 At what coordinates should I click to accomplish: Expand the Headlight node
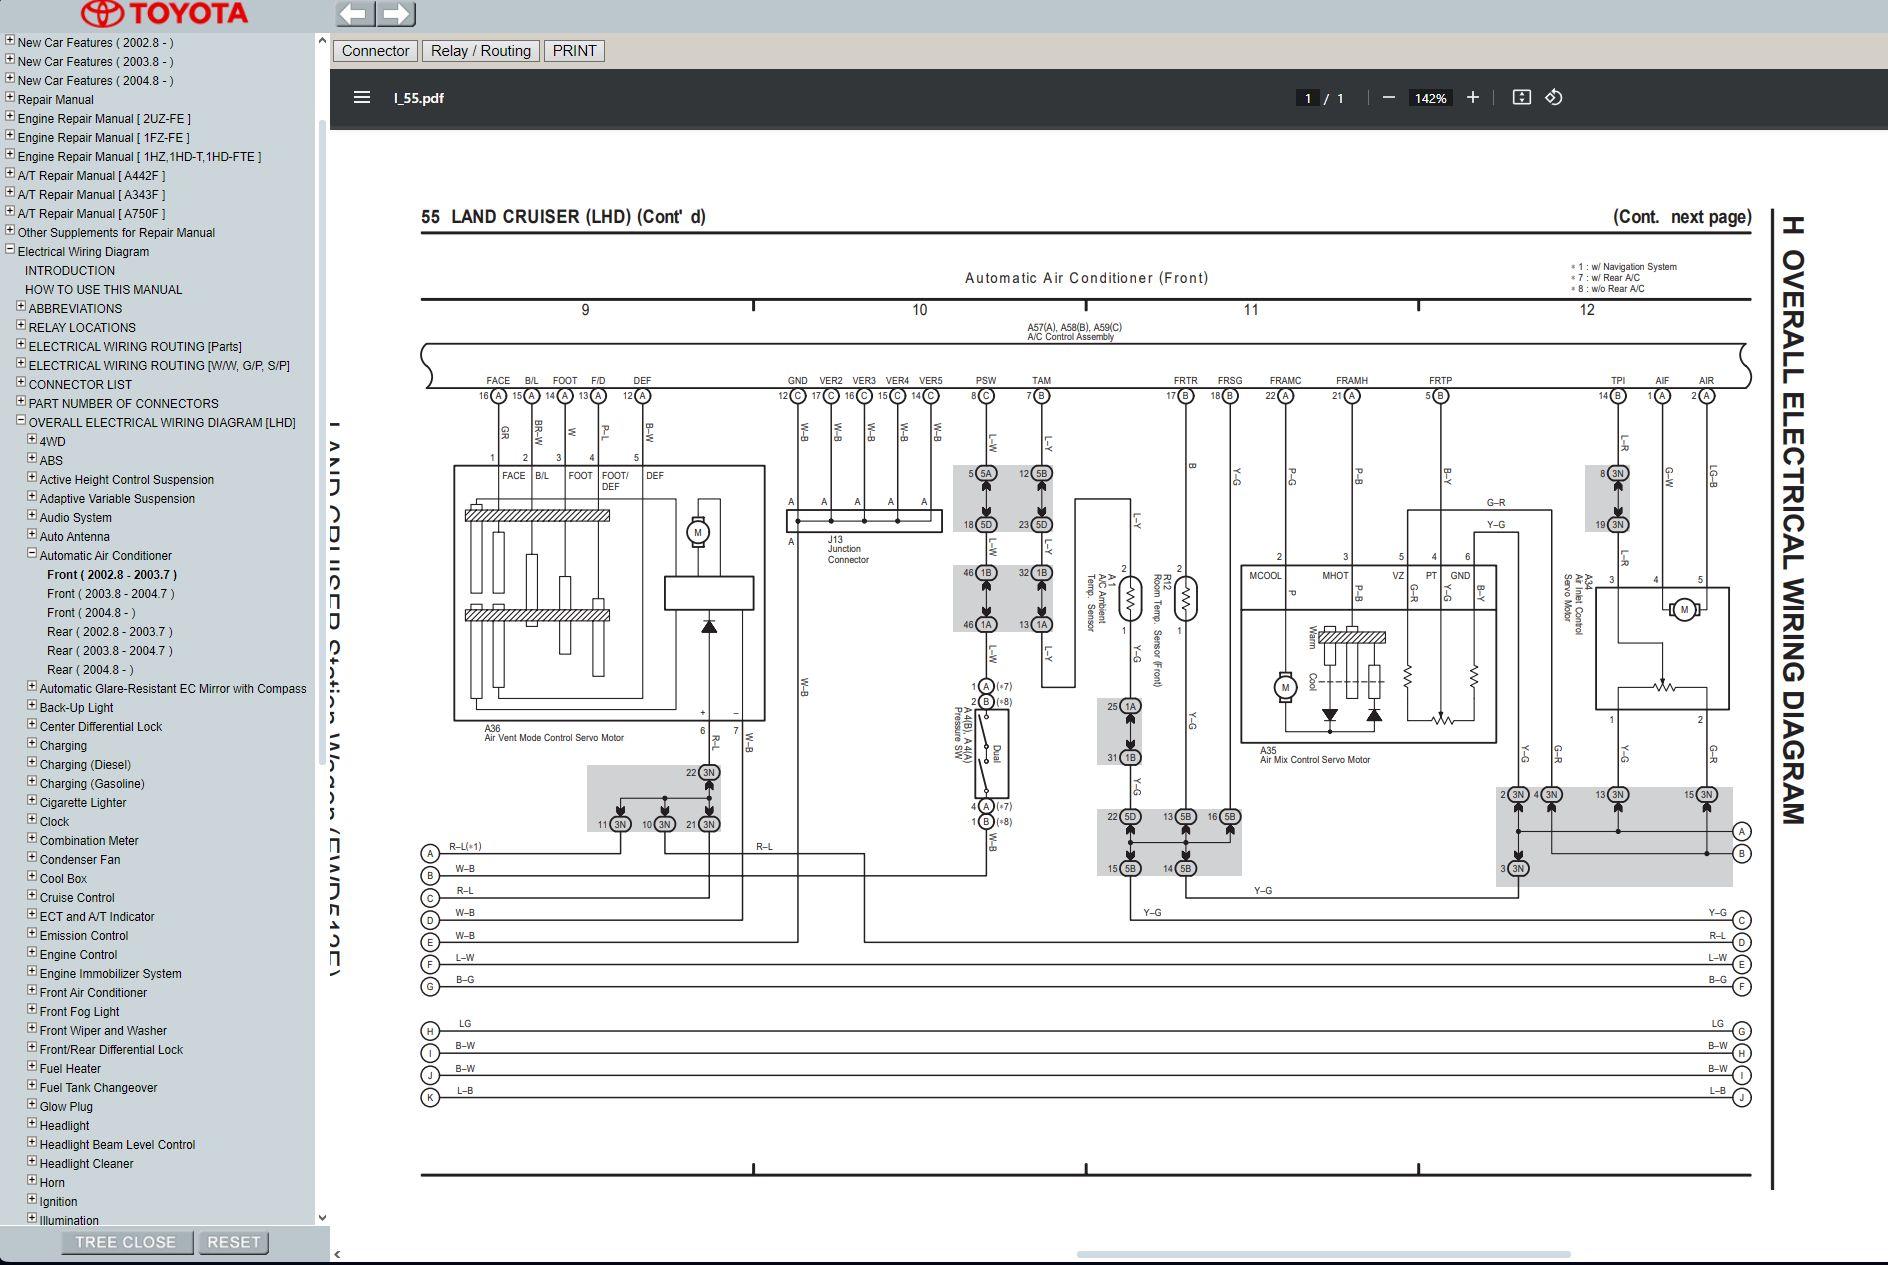[x=32, y=1124]
